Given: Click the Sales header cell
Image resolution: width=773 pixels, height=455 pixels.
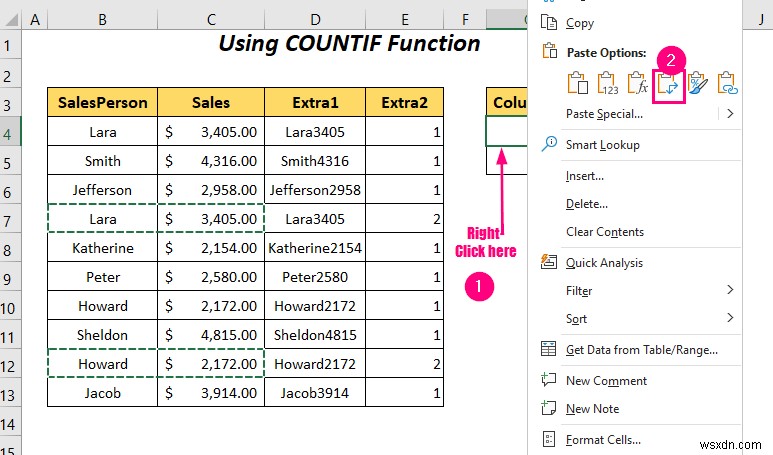Looking at the screenshot, I should coord(211,102).
